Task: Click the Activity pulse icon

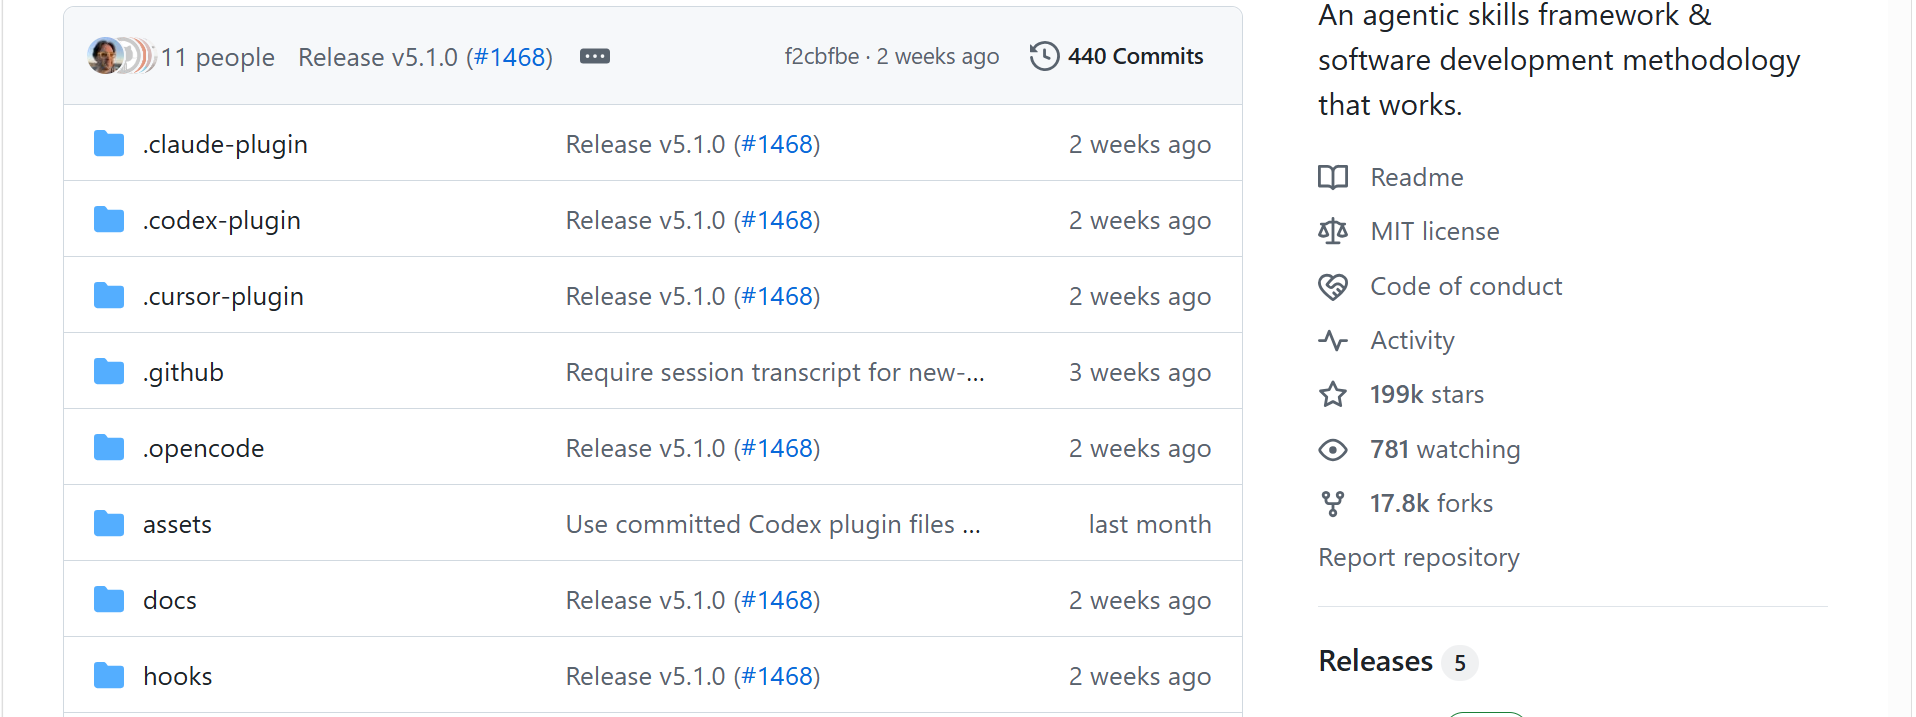Action: pyautogui.click(x=1333, y=340)
